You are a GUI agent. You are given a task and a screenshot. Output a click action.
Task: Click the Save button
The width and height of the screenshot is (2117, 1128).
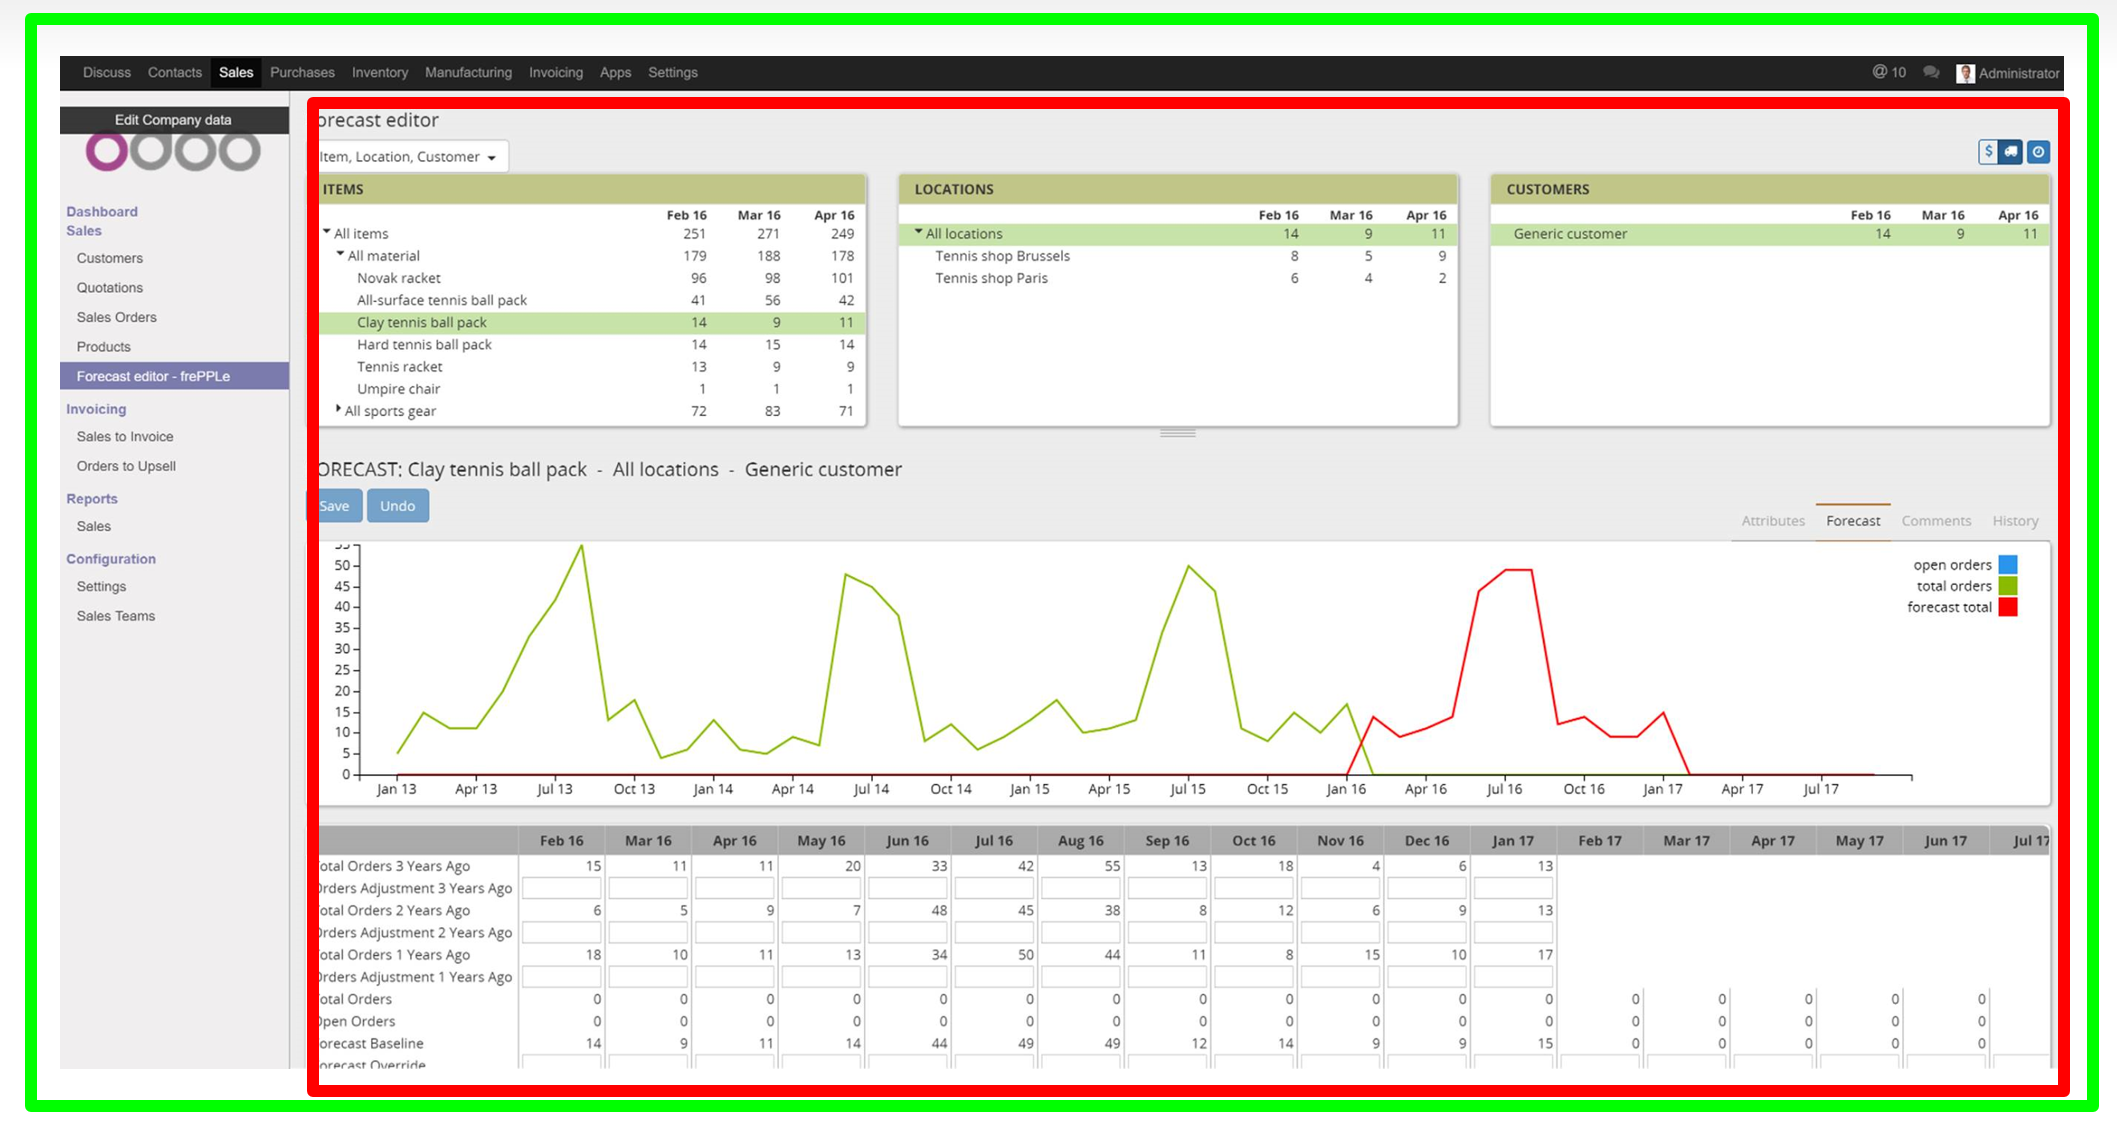click(333, 505)
